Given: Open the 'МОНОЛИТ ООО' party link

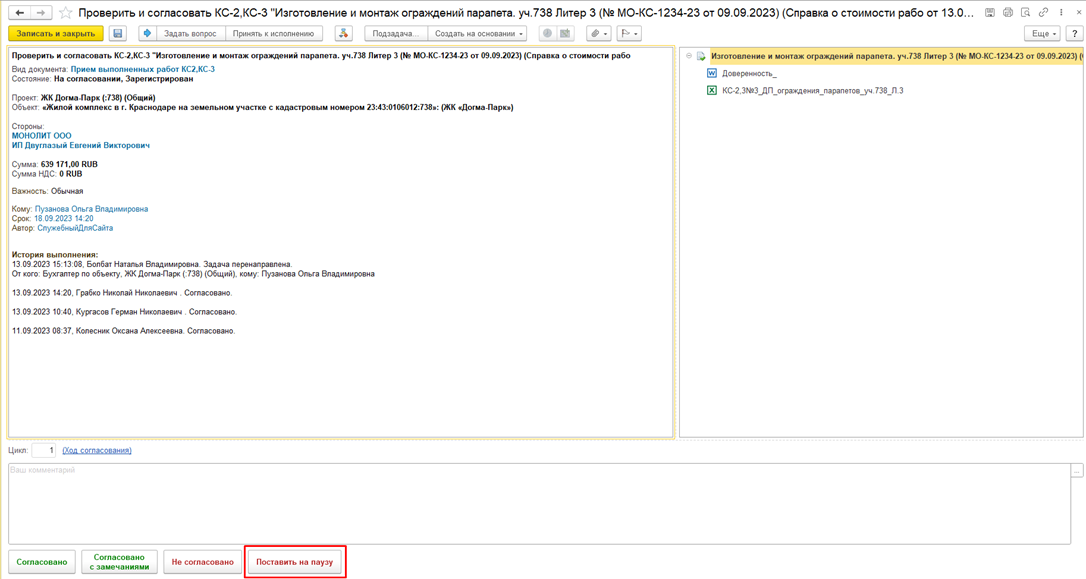Looking at the screenshot, I should tap(42, 136).
